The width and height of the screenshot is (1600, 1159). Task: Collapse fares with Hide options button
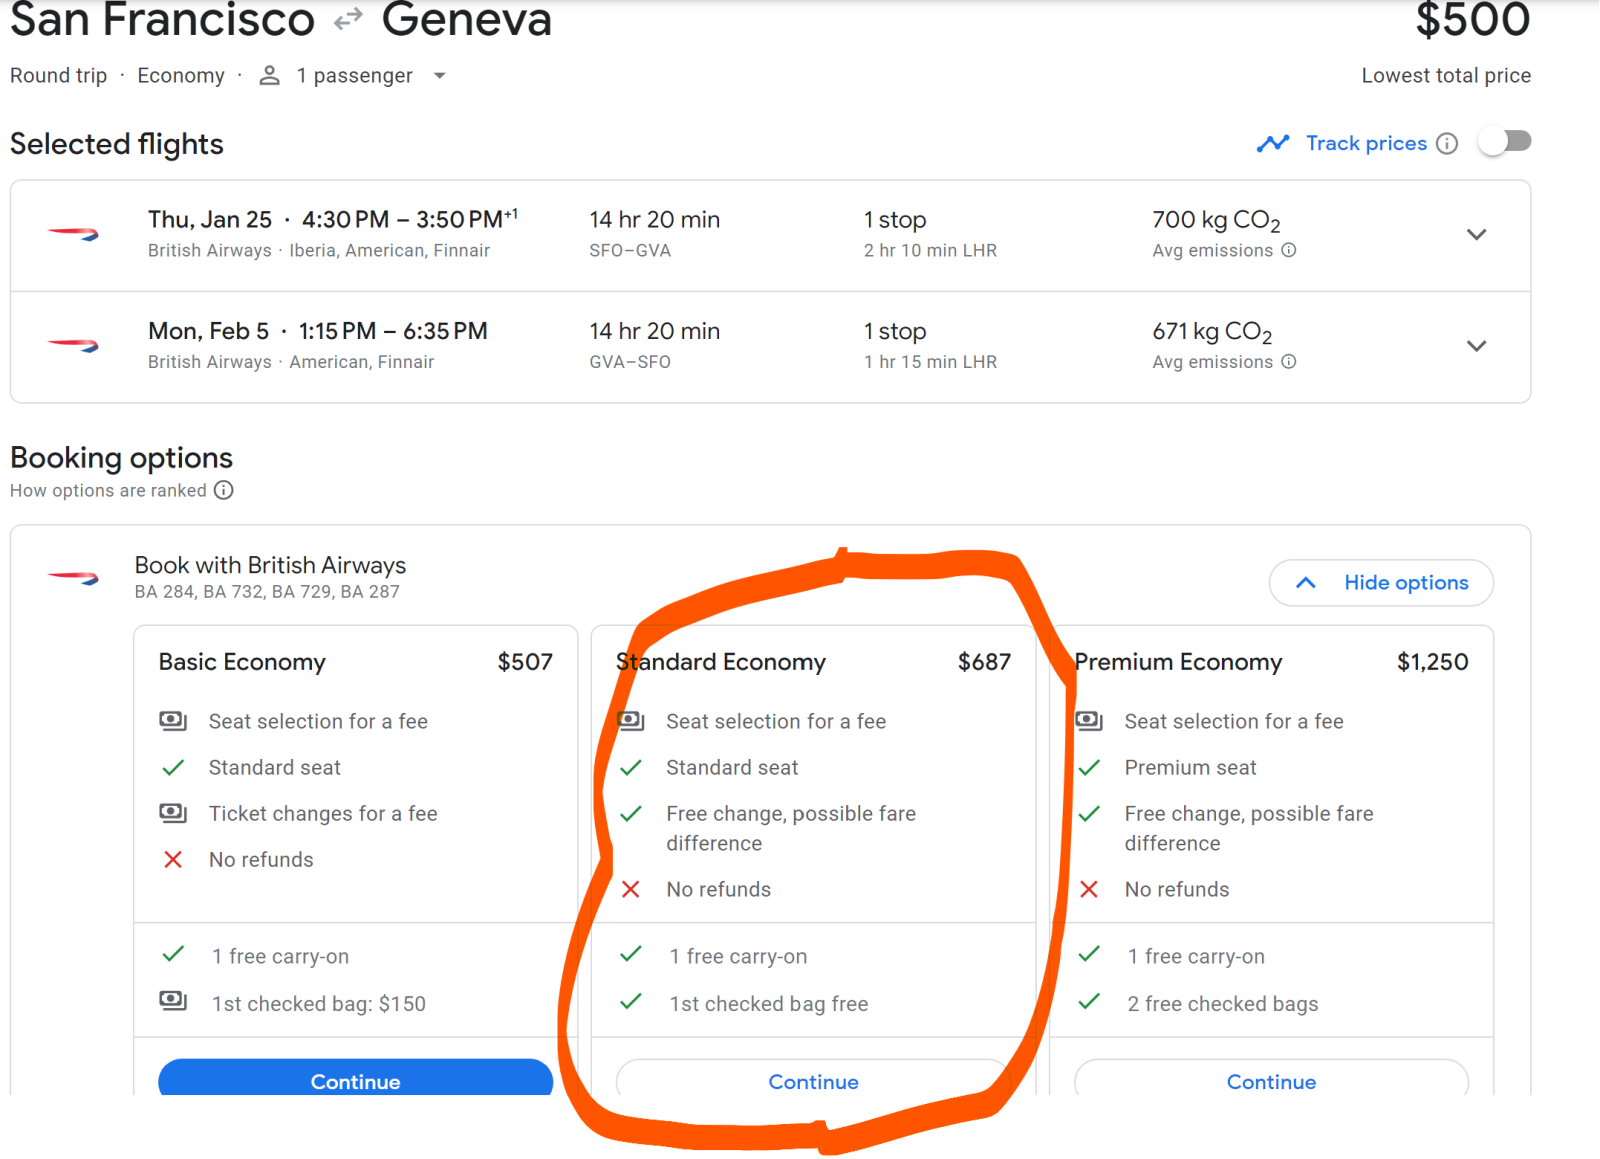1381,583
